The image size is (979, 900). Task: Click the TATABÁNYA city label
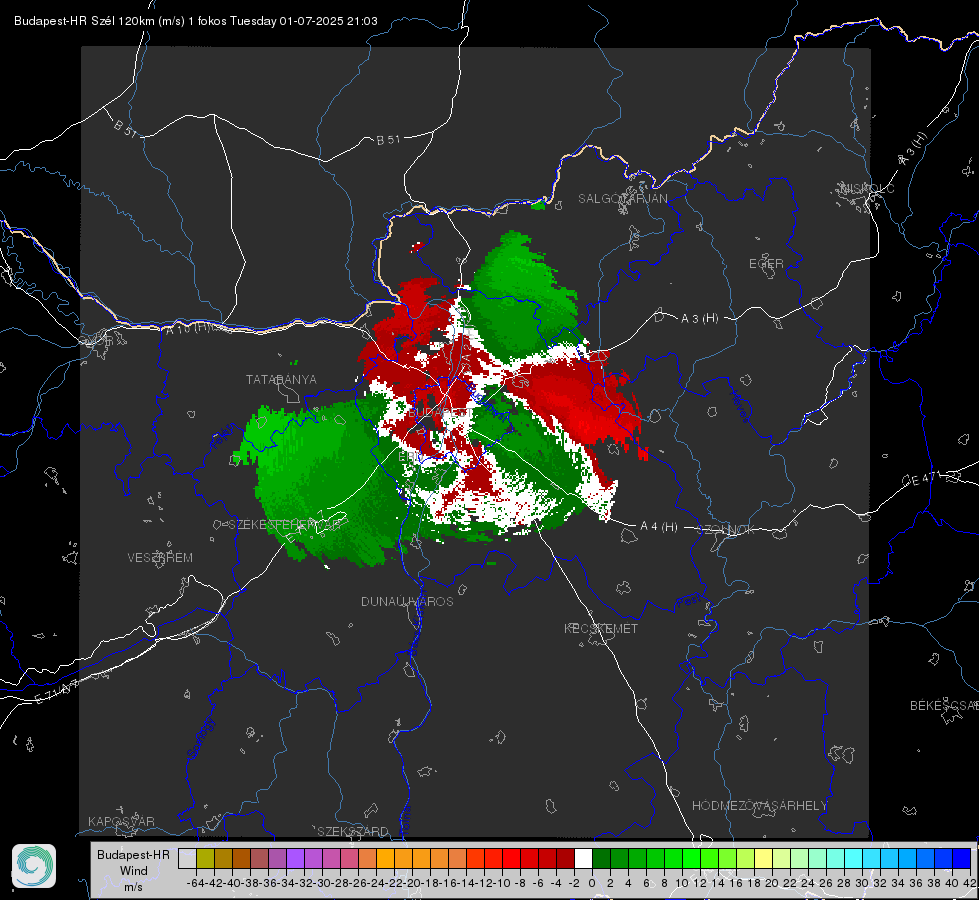click(x=281, y=379)
